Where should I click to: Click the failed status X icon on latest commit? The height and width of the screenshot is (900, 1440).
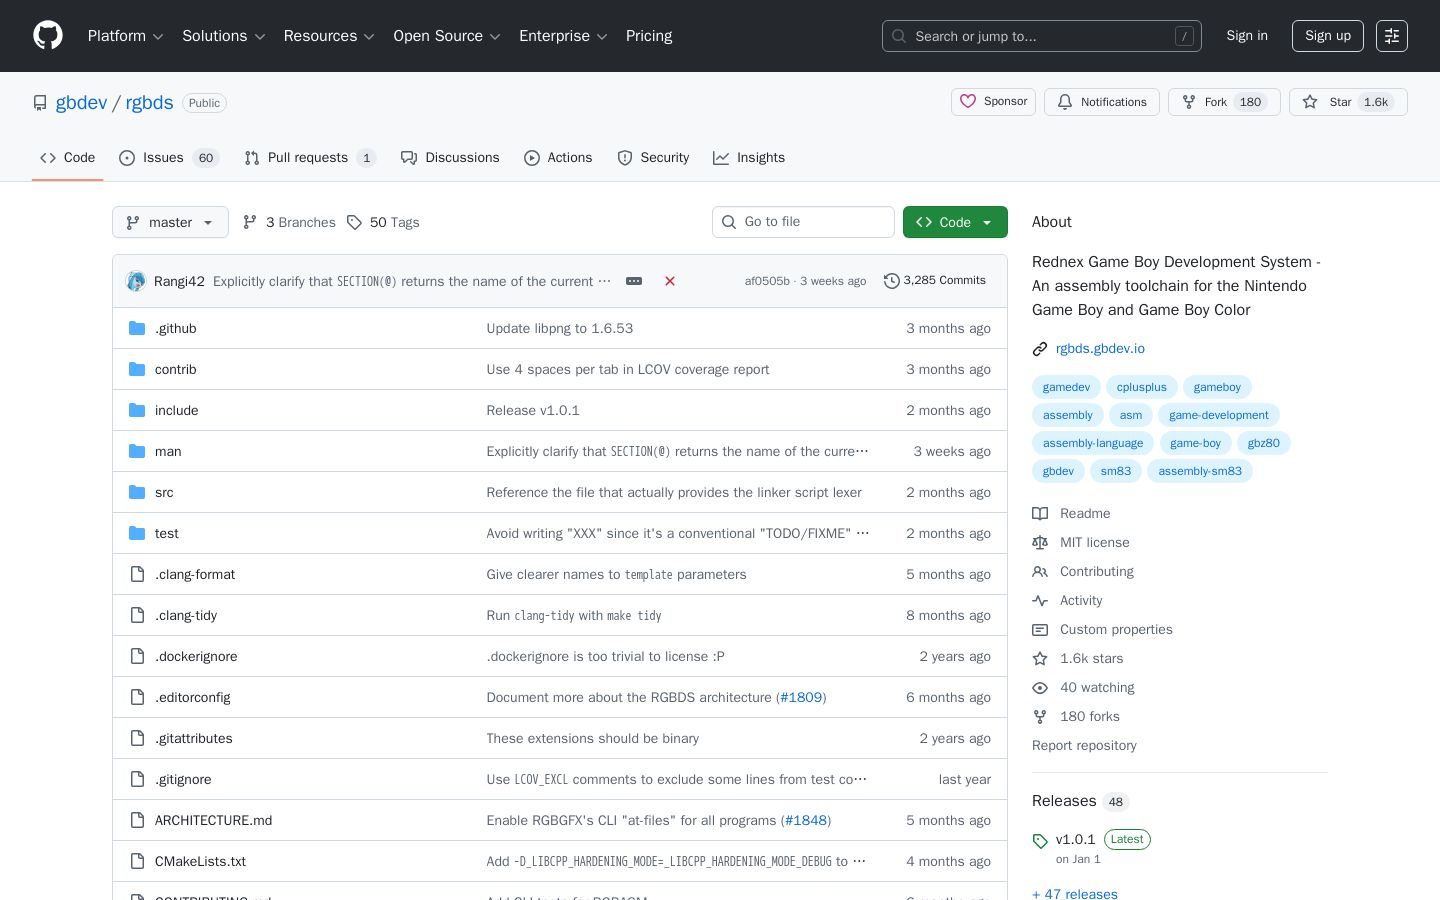coord(670,281)
